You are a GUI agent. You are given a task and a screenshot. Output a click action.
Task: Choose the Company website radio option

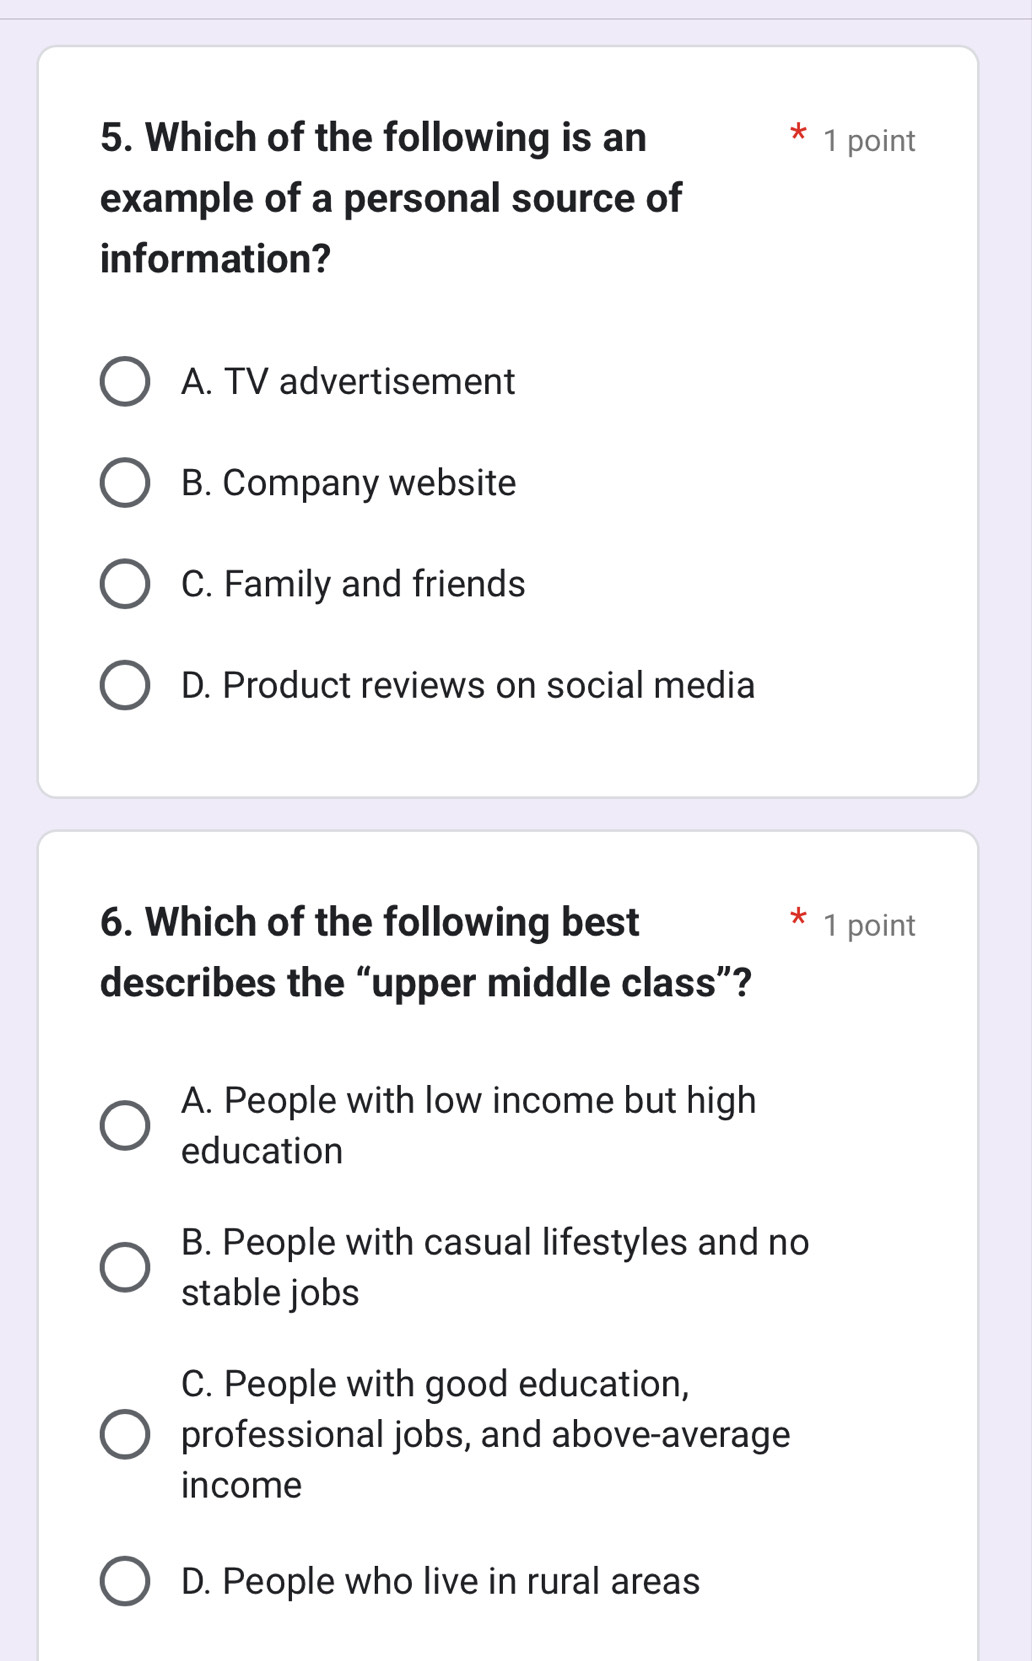coord(125,483)
